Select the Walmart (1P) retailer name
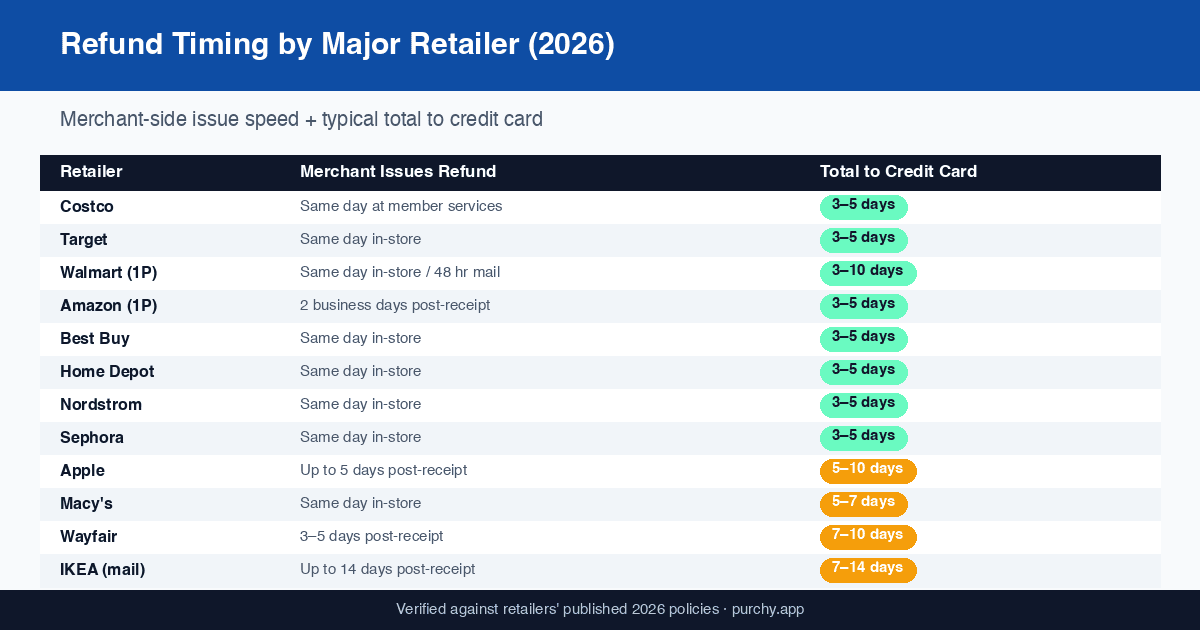The image size is (1200, 630). [x=109, y=273]
